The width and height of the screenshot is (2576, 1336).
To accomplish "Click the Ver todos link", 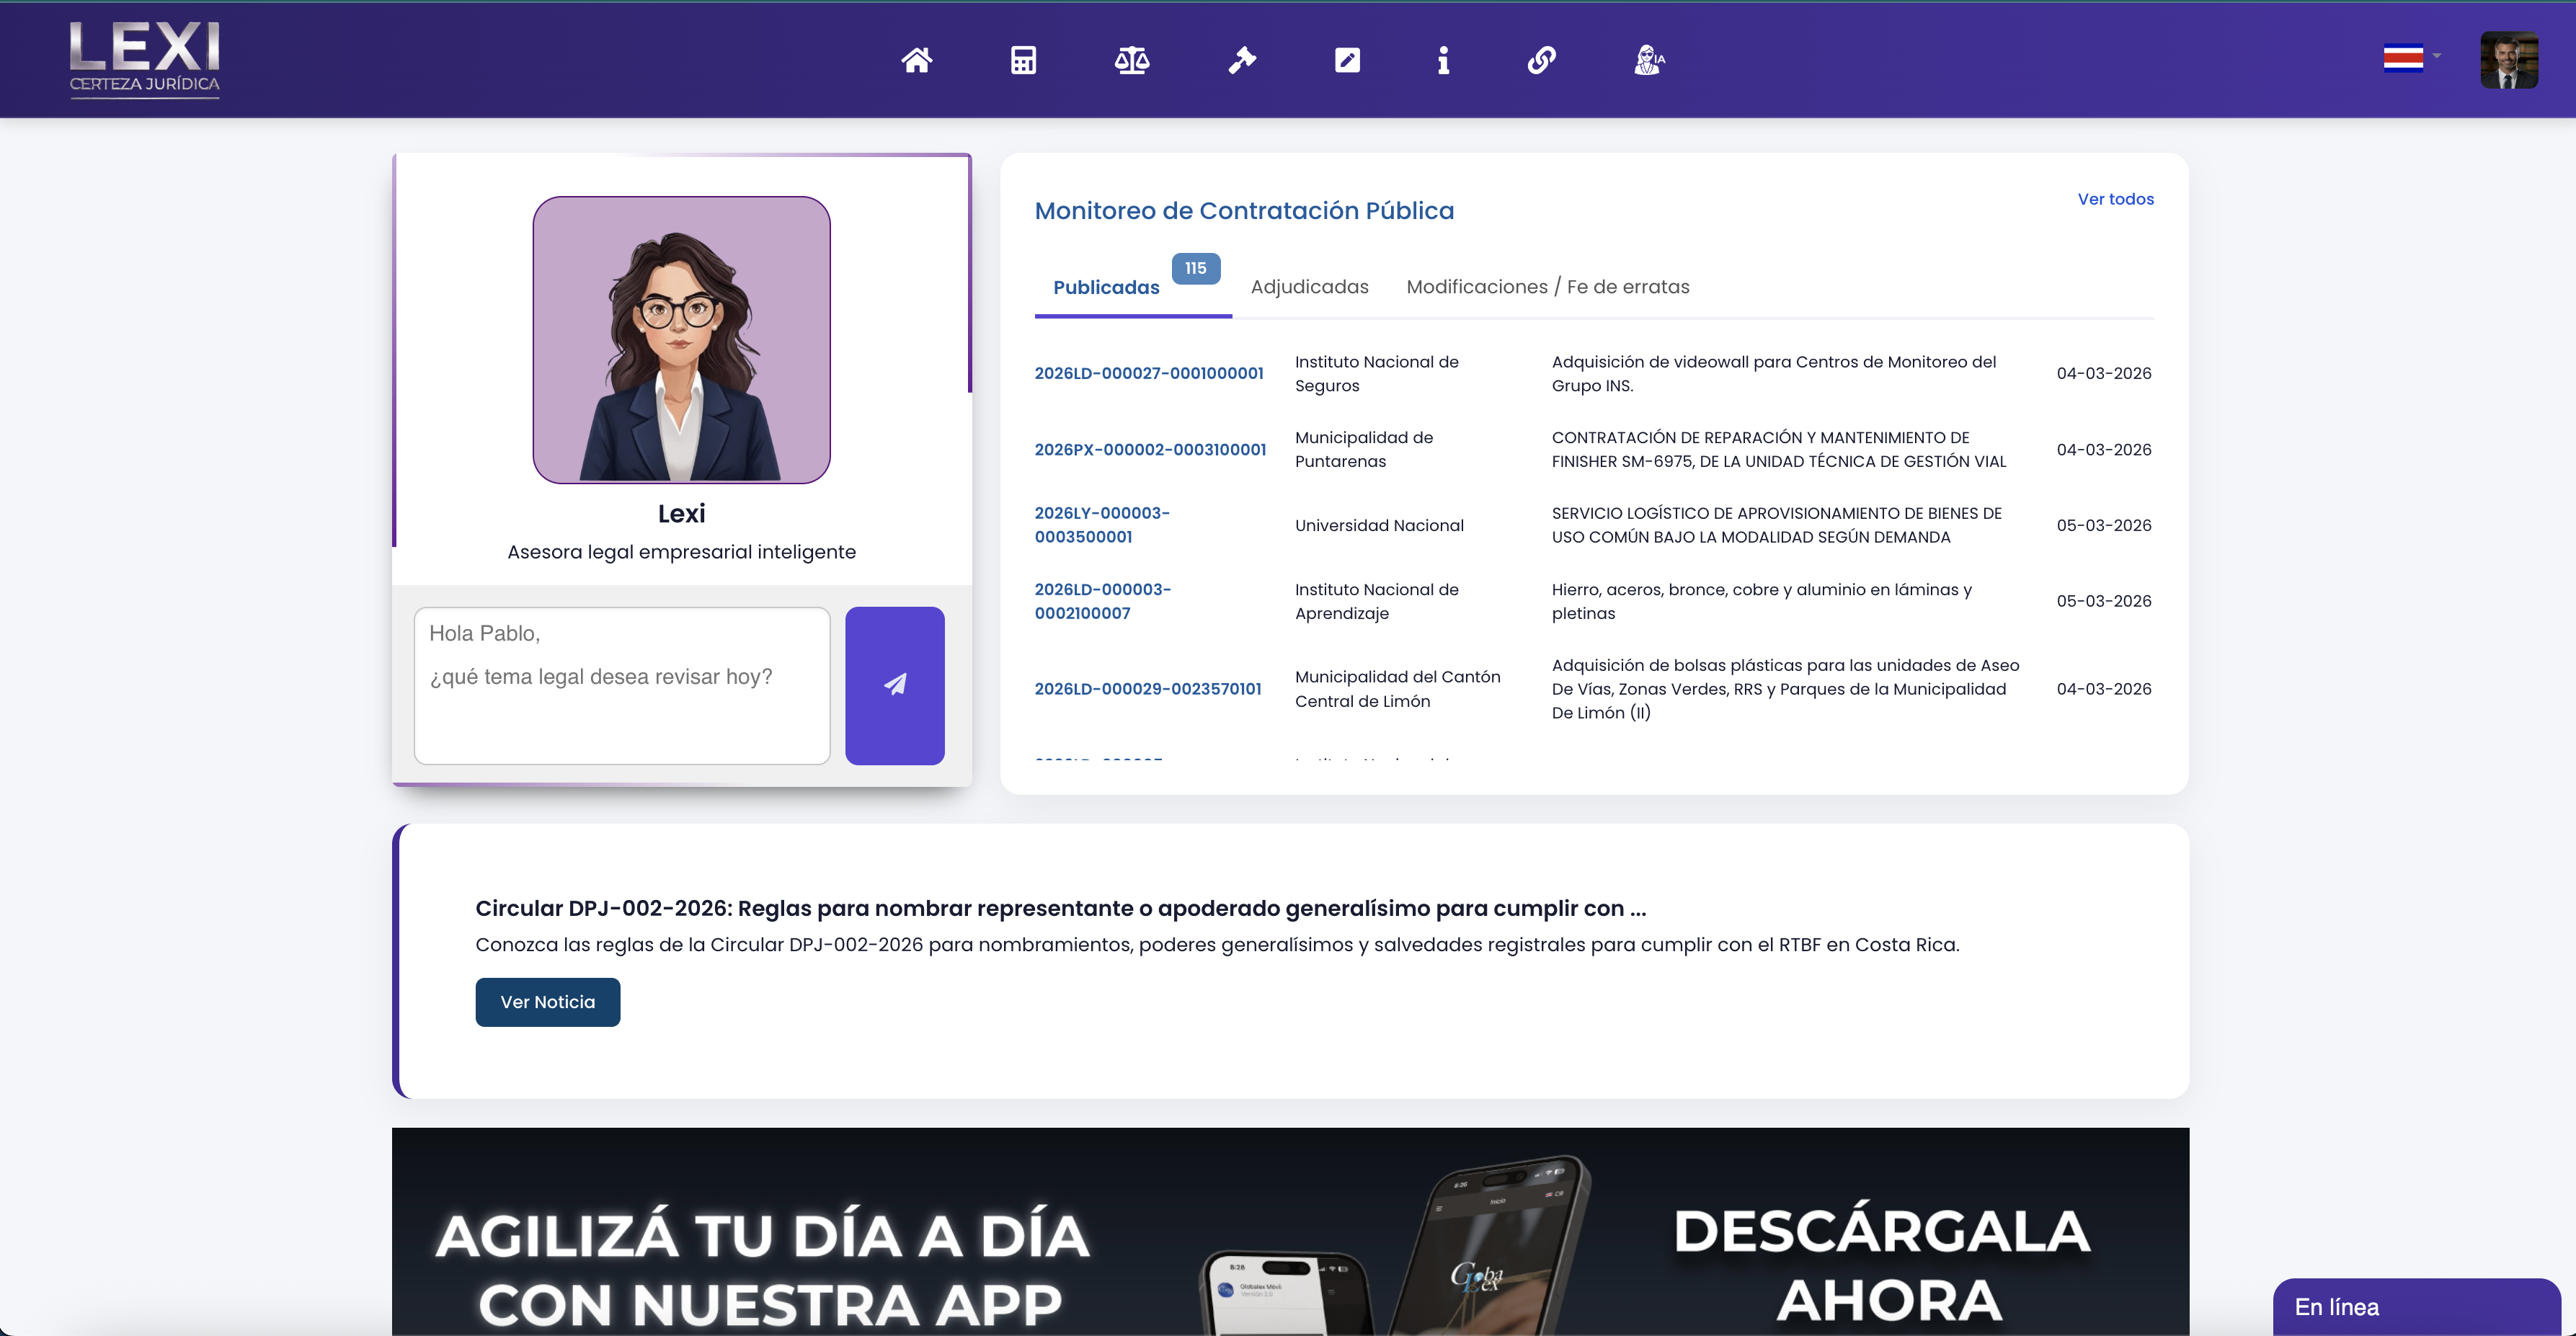I will [2115, 199].
